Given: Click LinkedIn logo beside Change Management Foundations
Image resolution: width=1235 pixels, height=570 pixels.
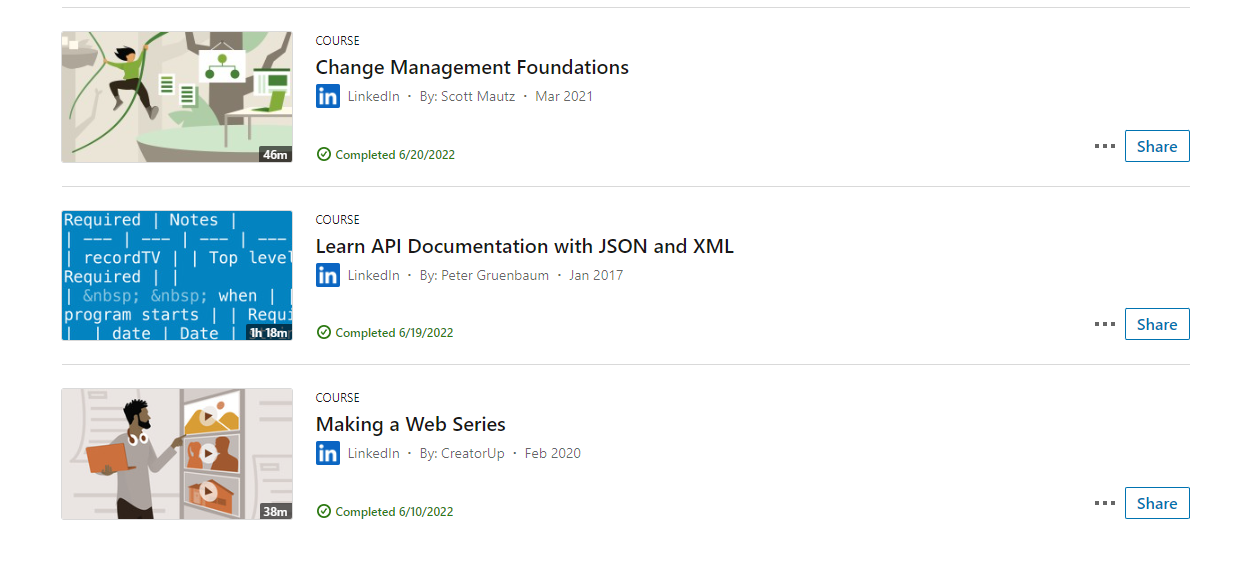Looking at the screenshot, I should click(x=328, y=97).
